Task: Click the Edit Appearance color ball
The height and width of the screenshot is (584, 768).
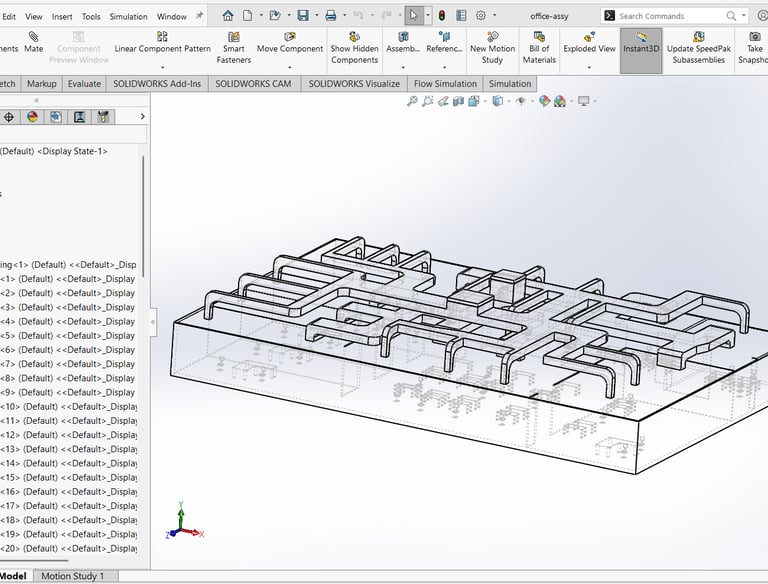Action: (544, 101)
